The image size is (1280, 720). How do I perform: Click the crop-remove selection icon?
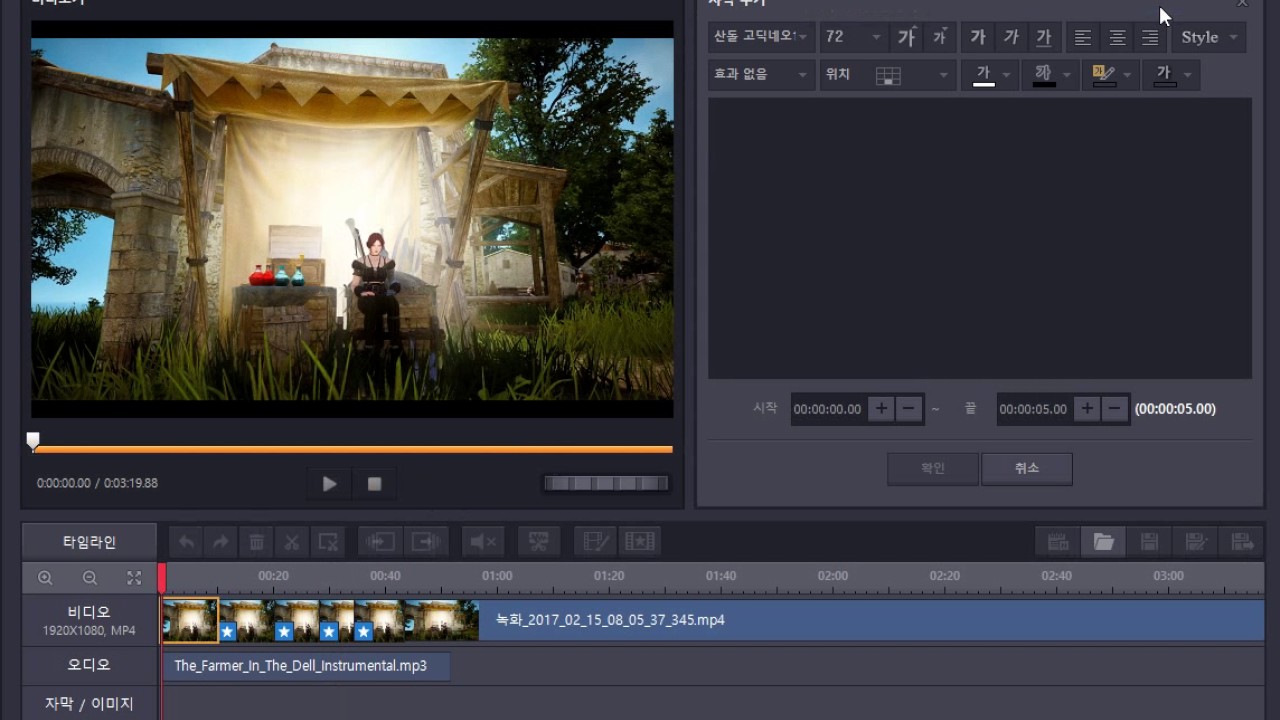tap(328, 542)
